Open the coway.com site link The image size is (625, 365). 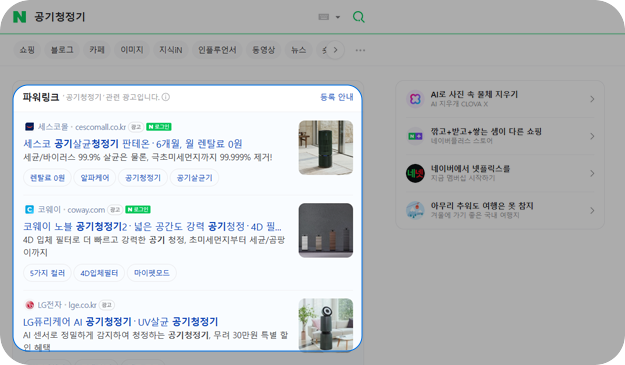coord(86,210)
